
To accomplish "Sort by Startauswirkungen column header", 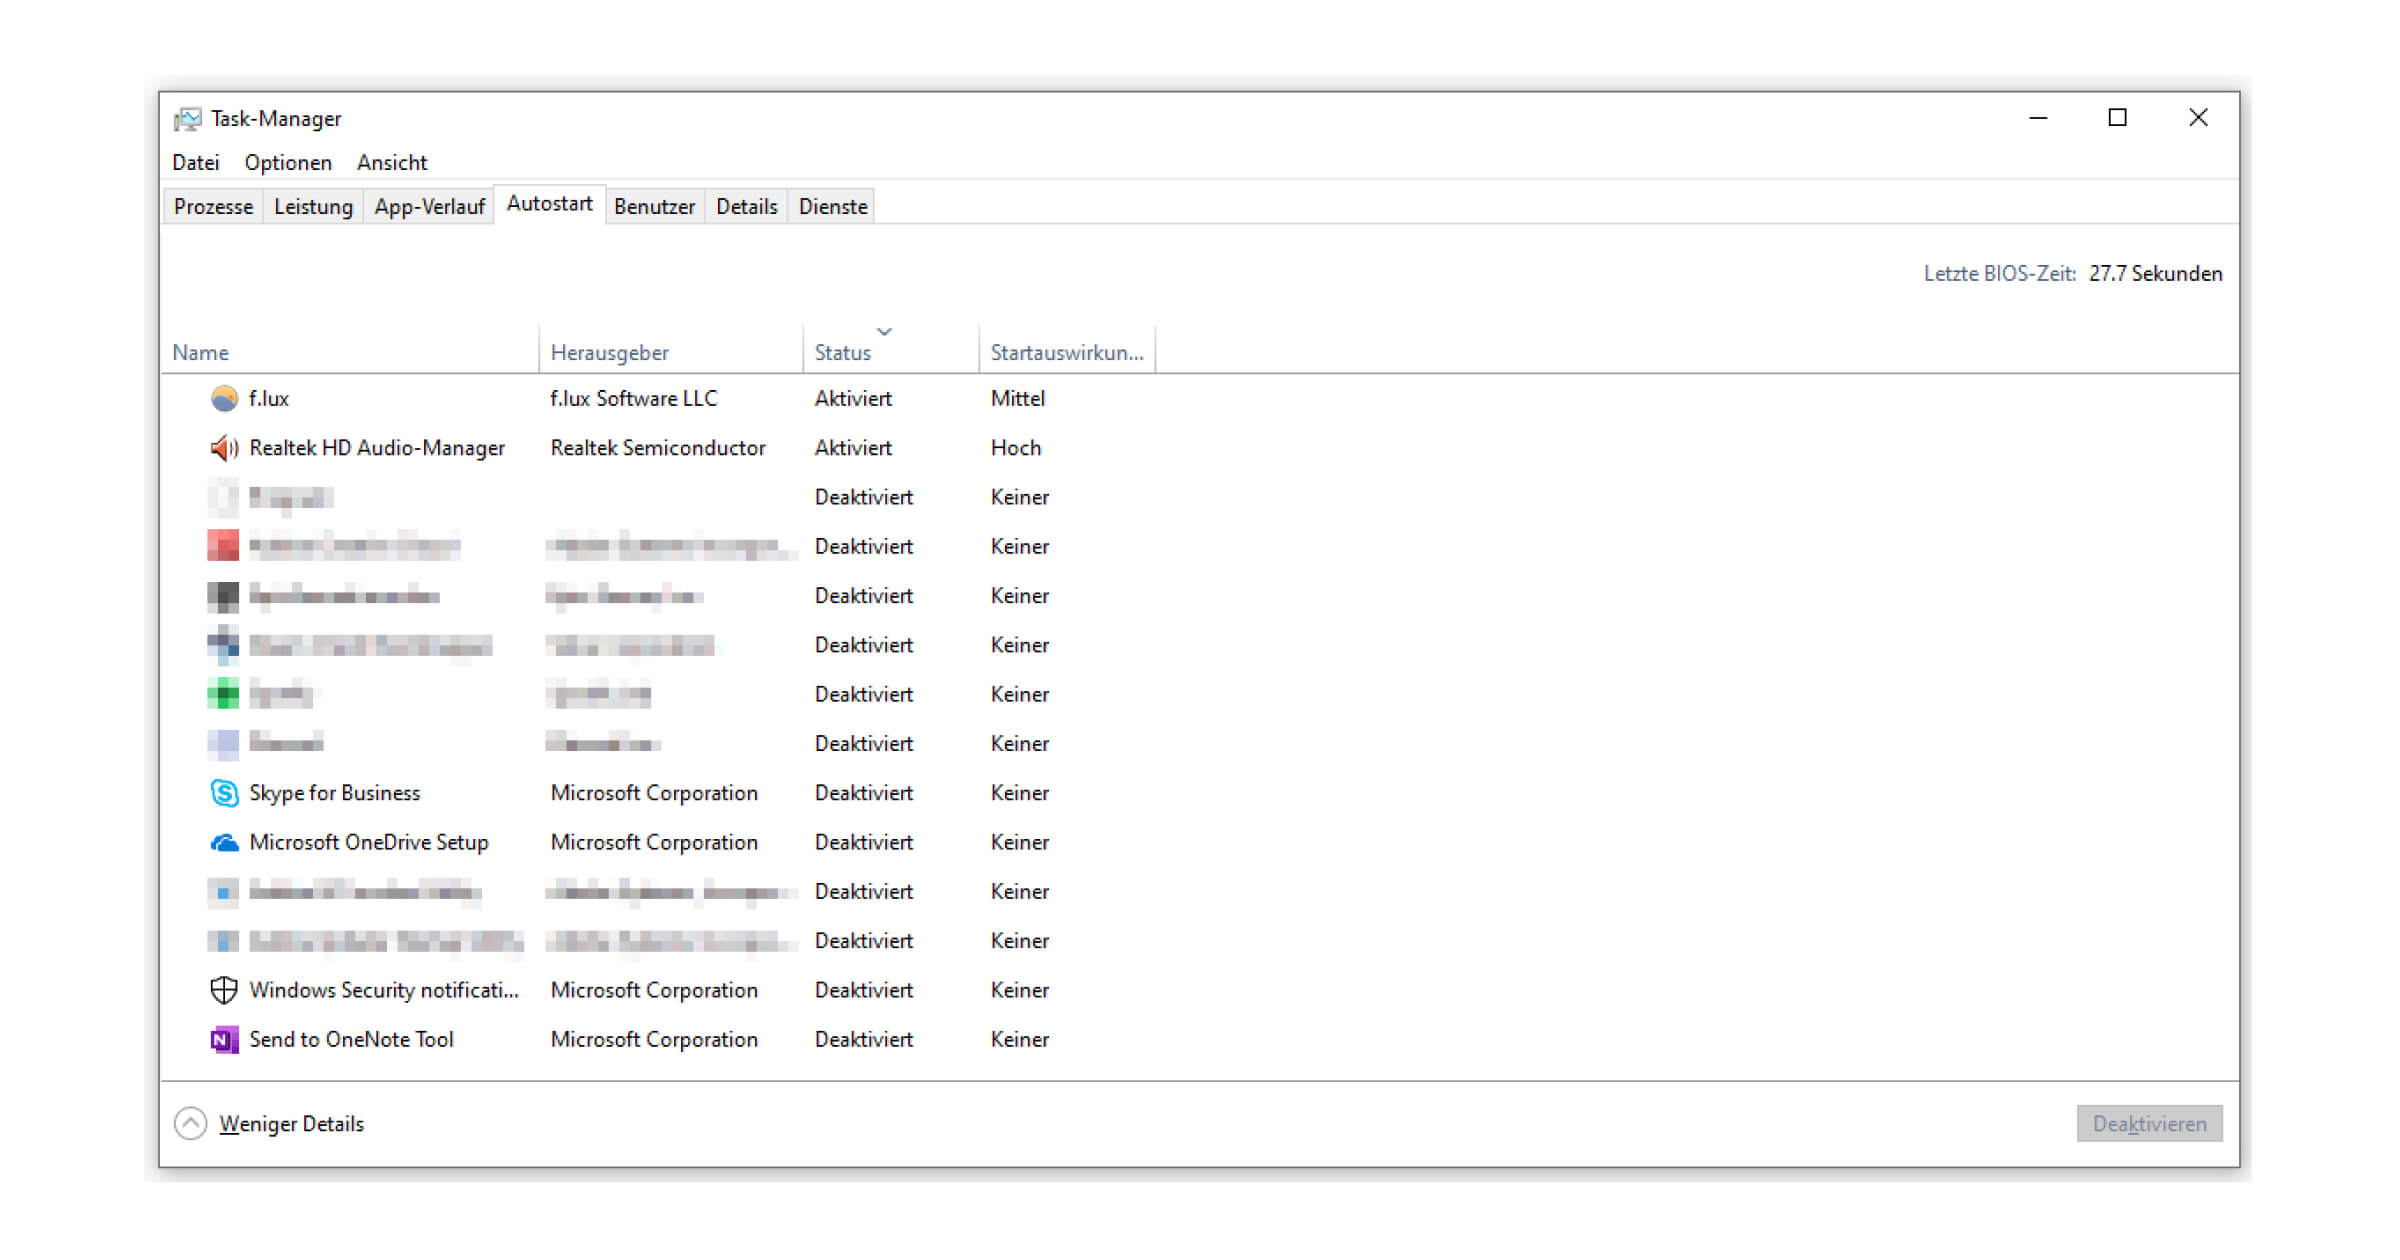I will coord(1066,353).
